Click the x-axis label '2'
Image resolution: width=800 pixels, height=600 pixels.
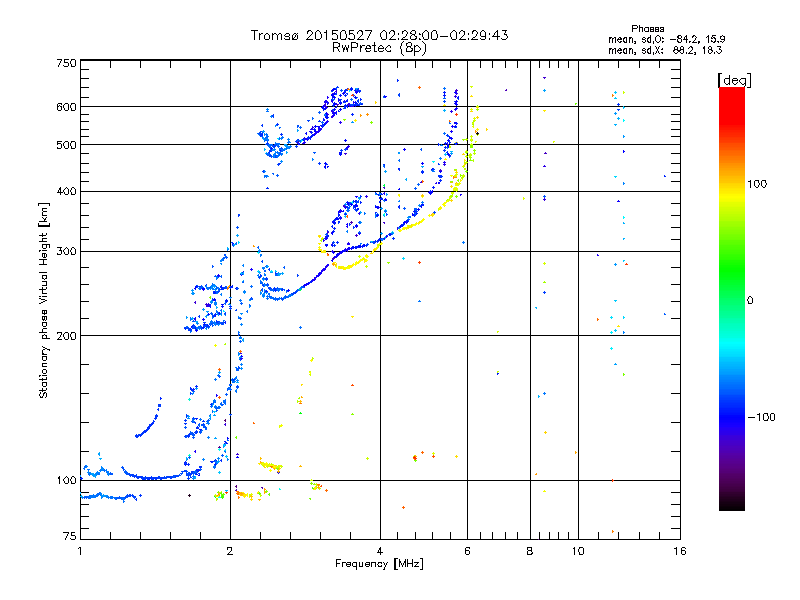[x=230, y=551]
